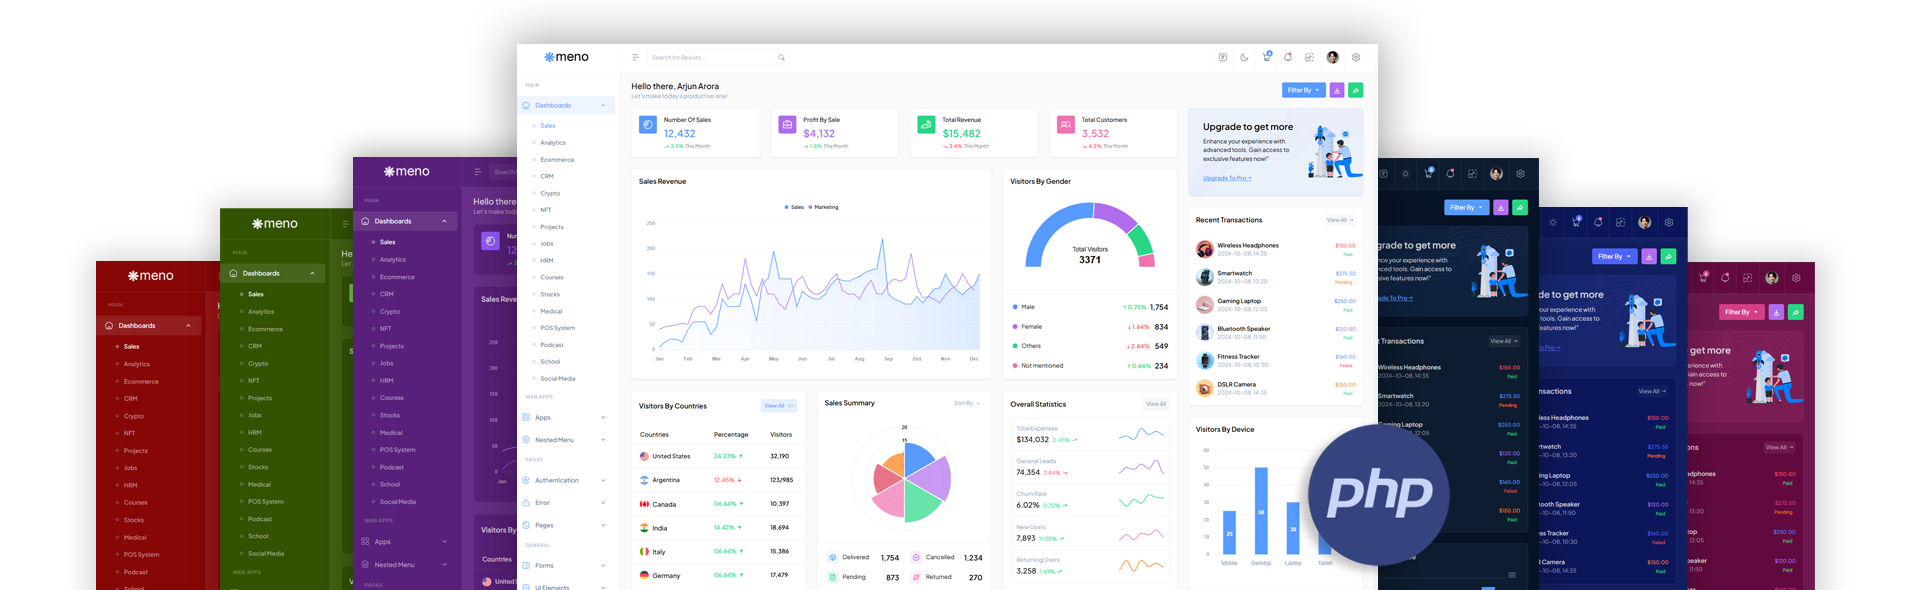Collapse the Dashboards menu in the white sidebar
Screen dimensions: 1909x590
click(x=603, y=106)
